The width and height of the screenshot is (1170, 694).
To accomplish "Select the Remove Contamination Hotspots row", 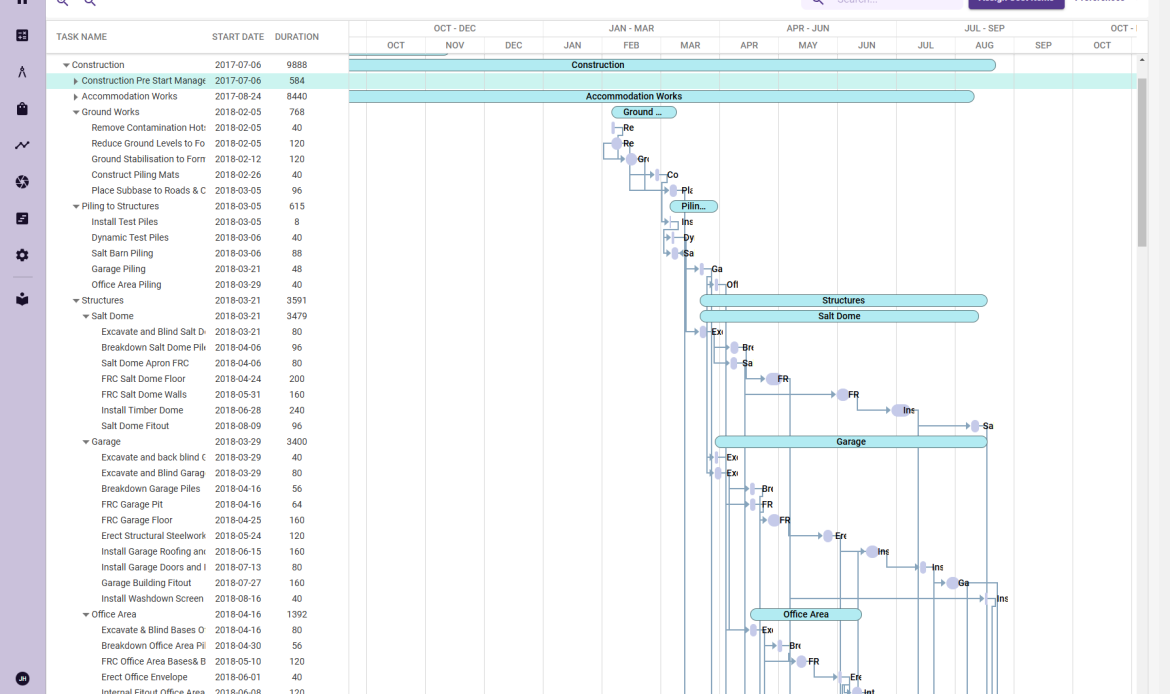I will (197, 128).
